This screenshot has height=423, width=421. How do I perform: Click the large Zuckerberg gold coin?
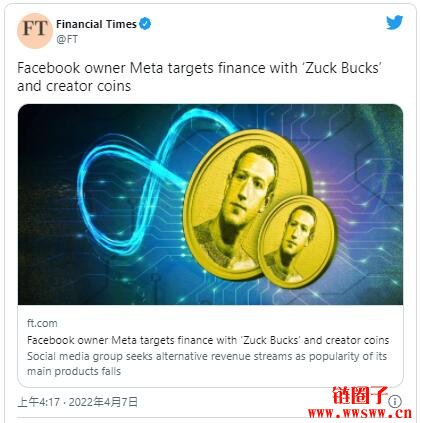point(246,204)
